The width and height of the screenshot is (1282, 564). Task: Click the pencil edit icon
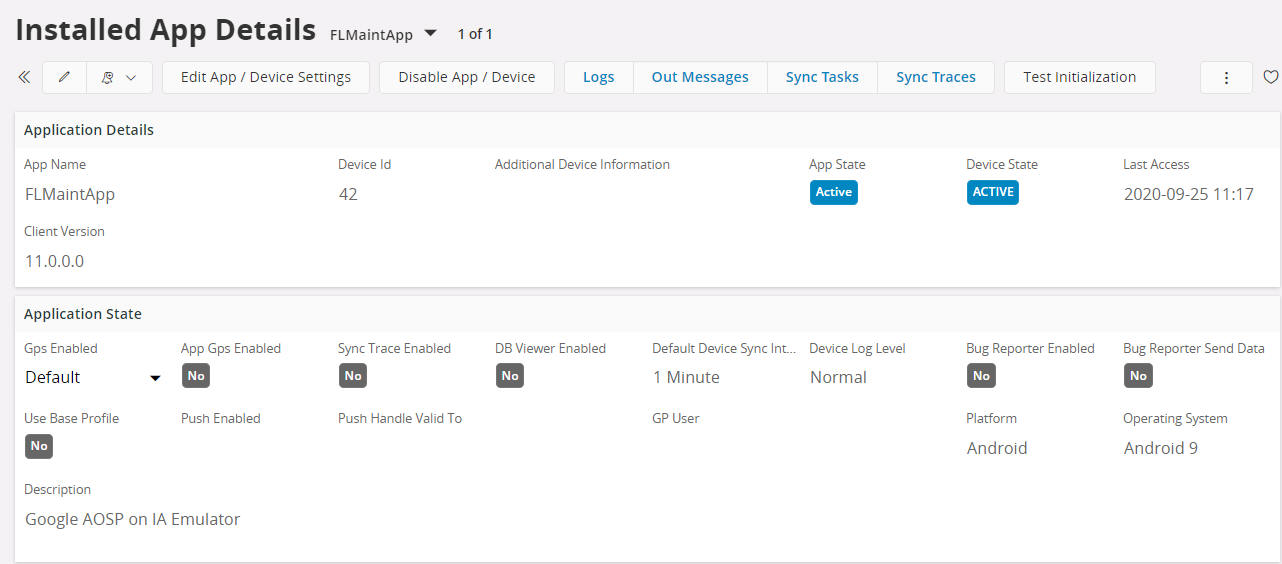click(65, 77)
